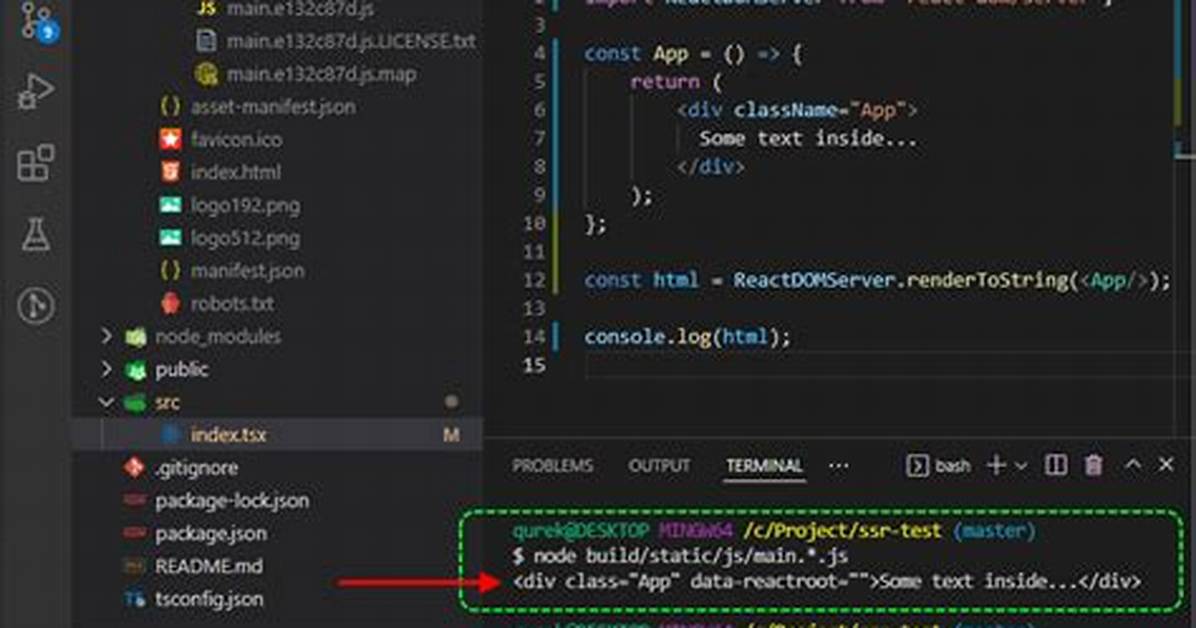Collapse the src folder
The width and height of the screenshot is (1196, 628).
(x=107, y=402)
